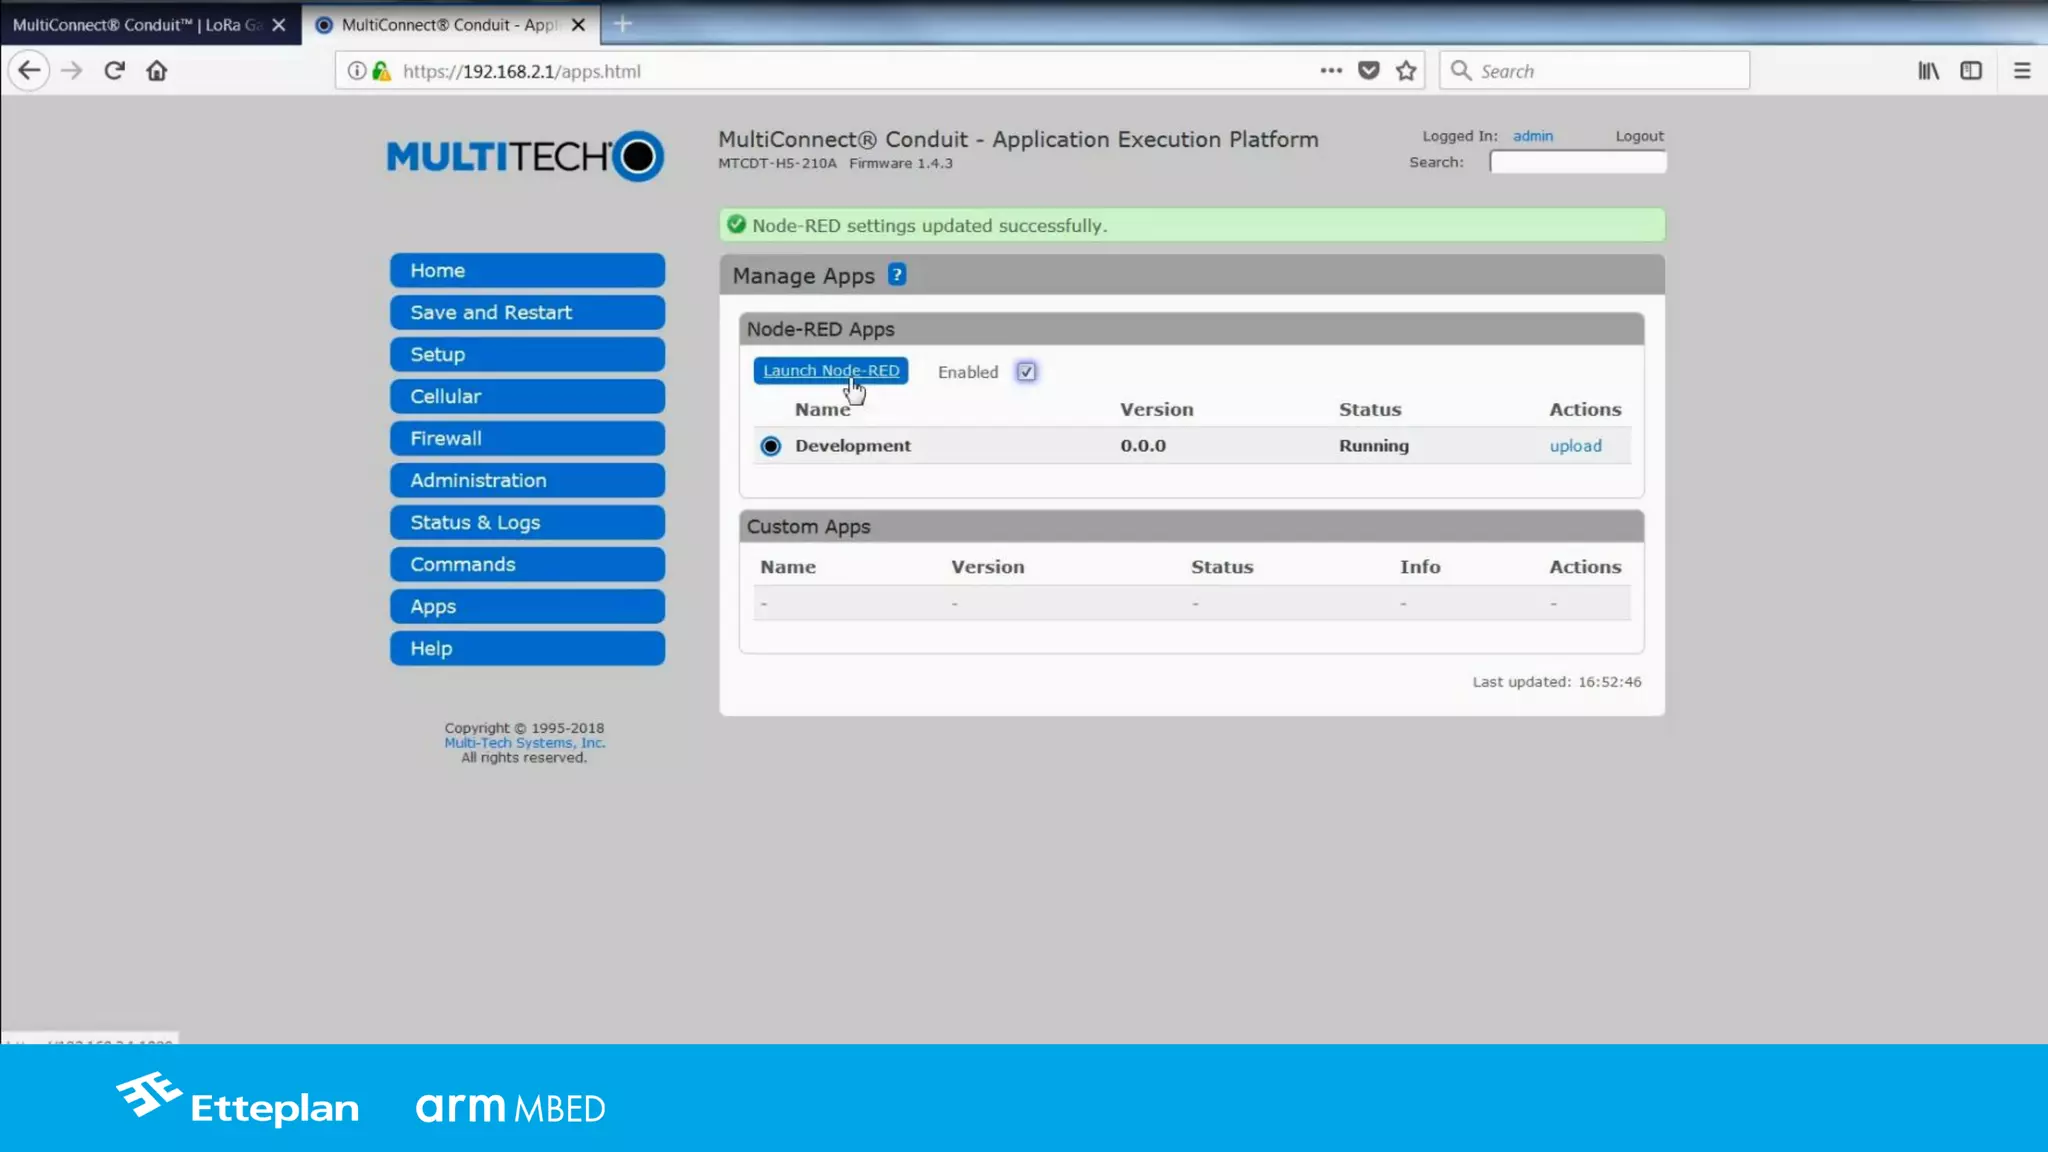This screenshot has height=1152, width=2048.
Task: Click the Save and Restart button
Action: click(527, 313)
